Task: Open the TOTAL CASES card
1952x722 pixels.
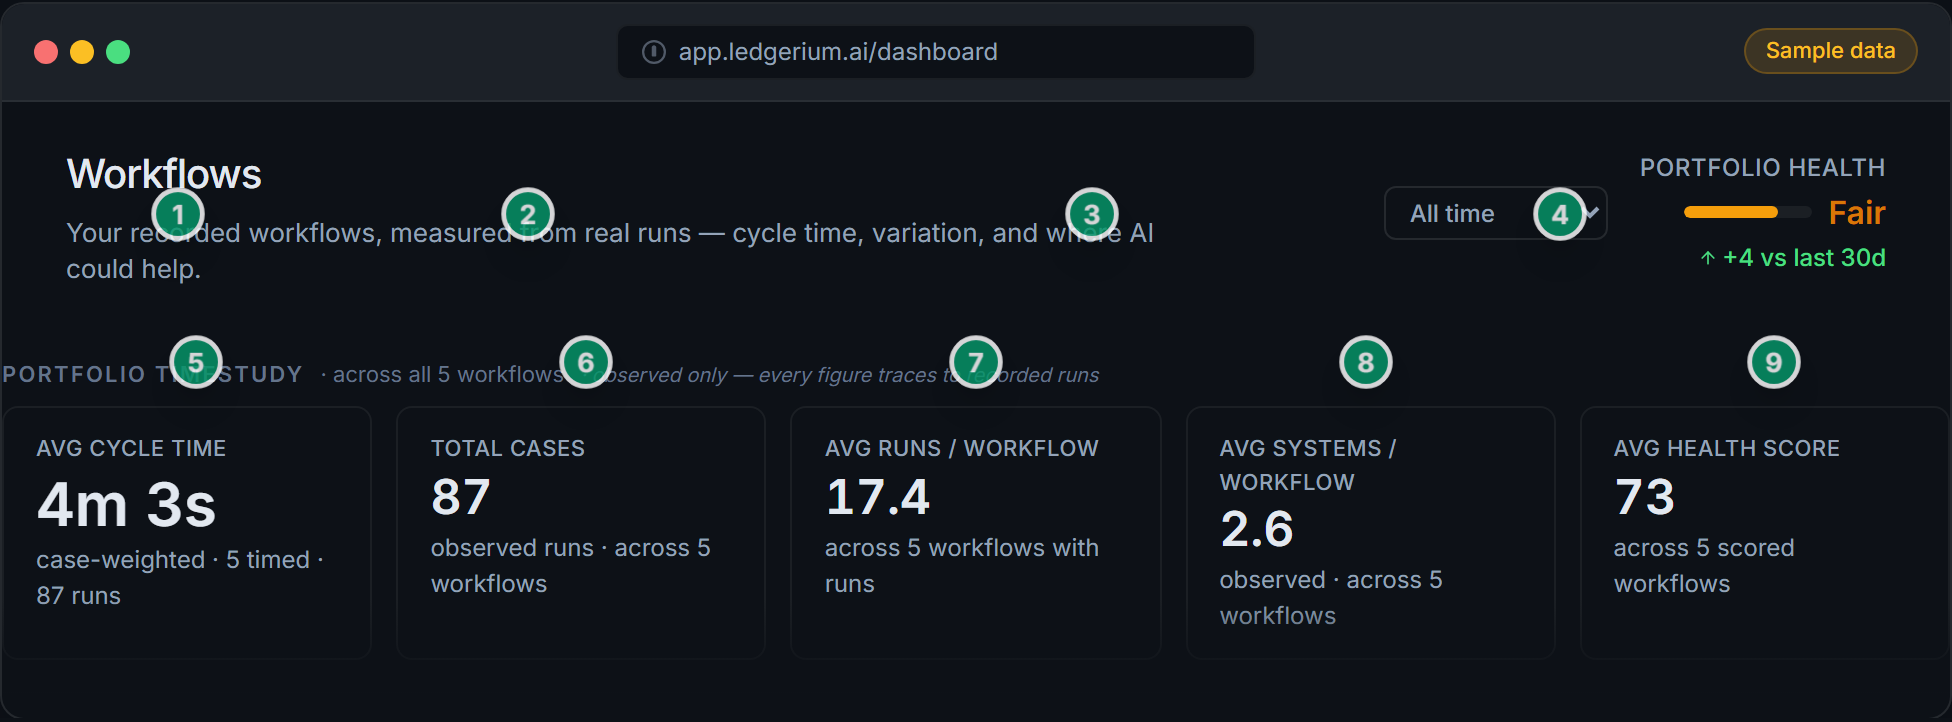Action: (581, 532)
